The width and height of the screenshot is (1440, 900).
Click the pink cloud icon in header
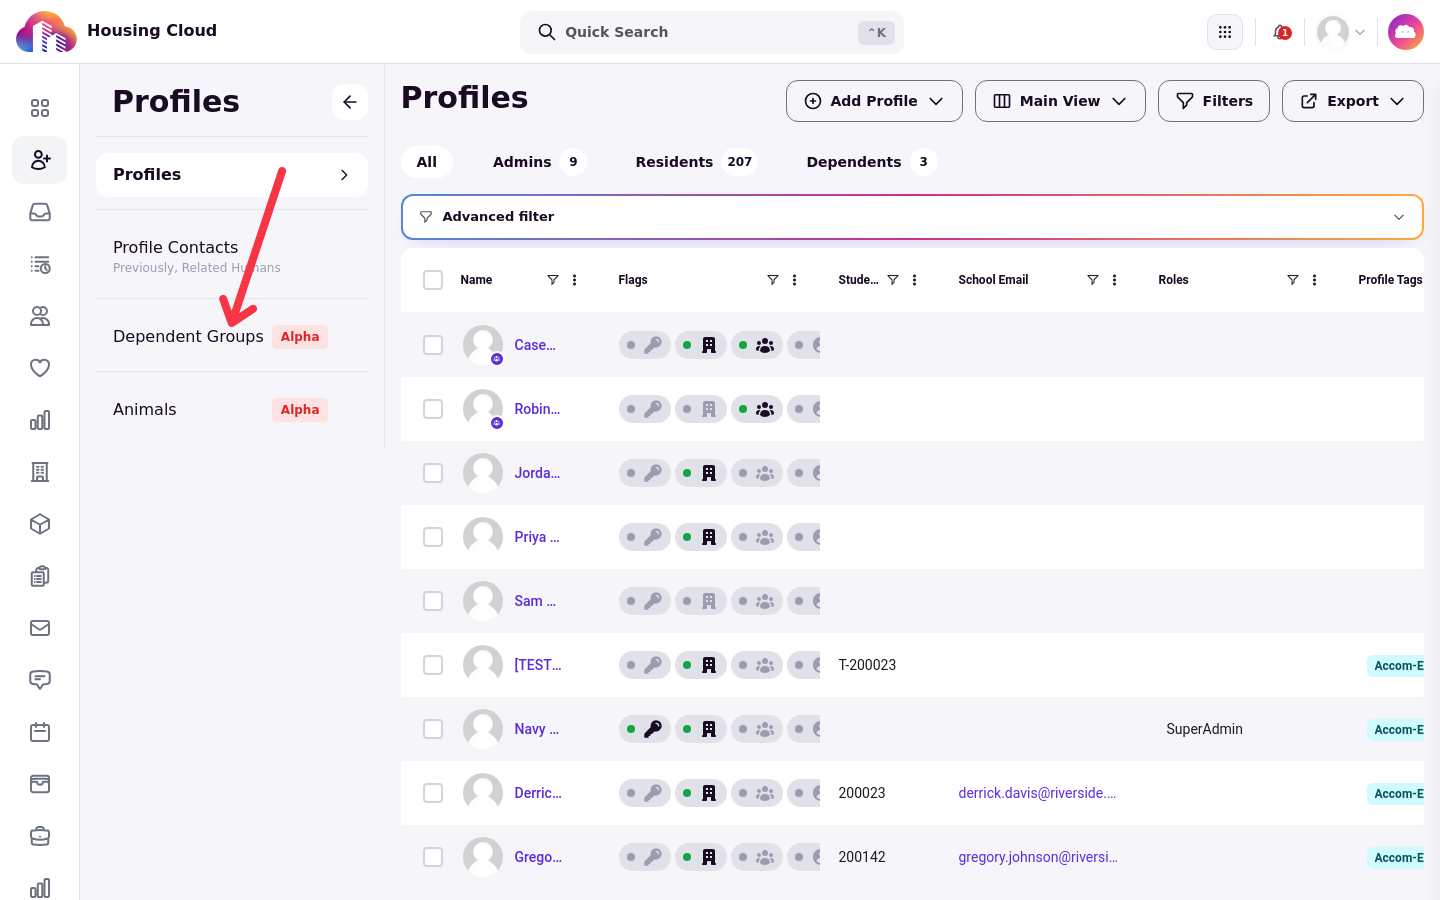[x=1406, y=32]
